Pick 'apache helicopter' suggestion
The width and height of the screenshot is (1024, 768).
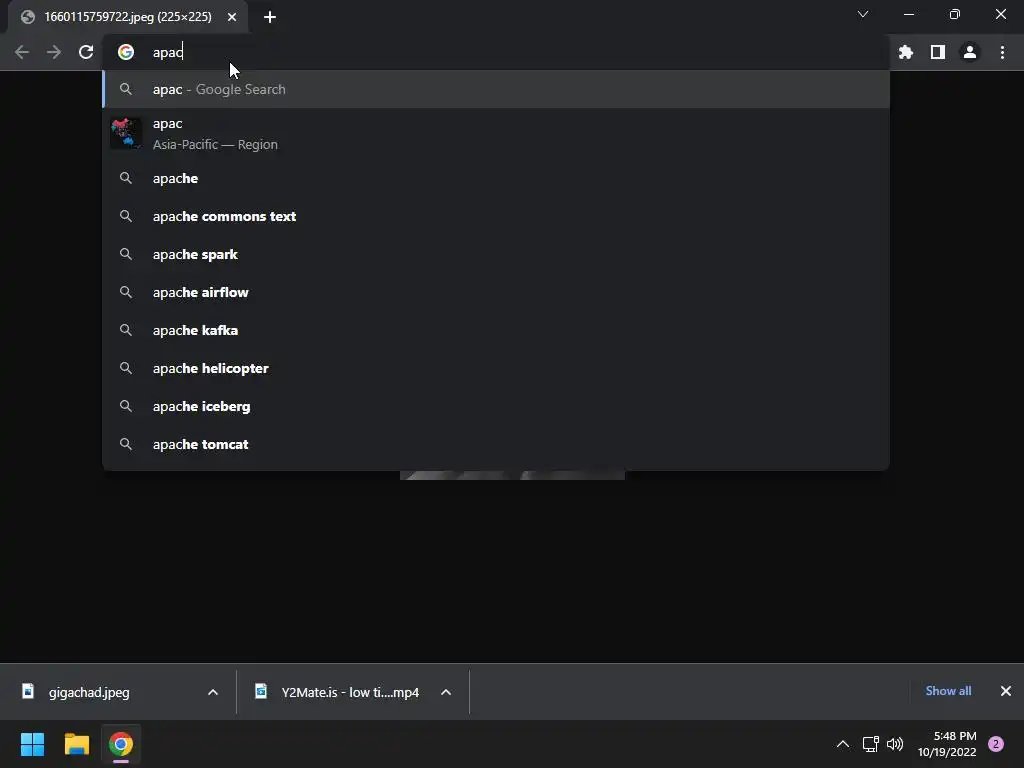(496, 368)
